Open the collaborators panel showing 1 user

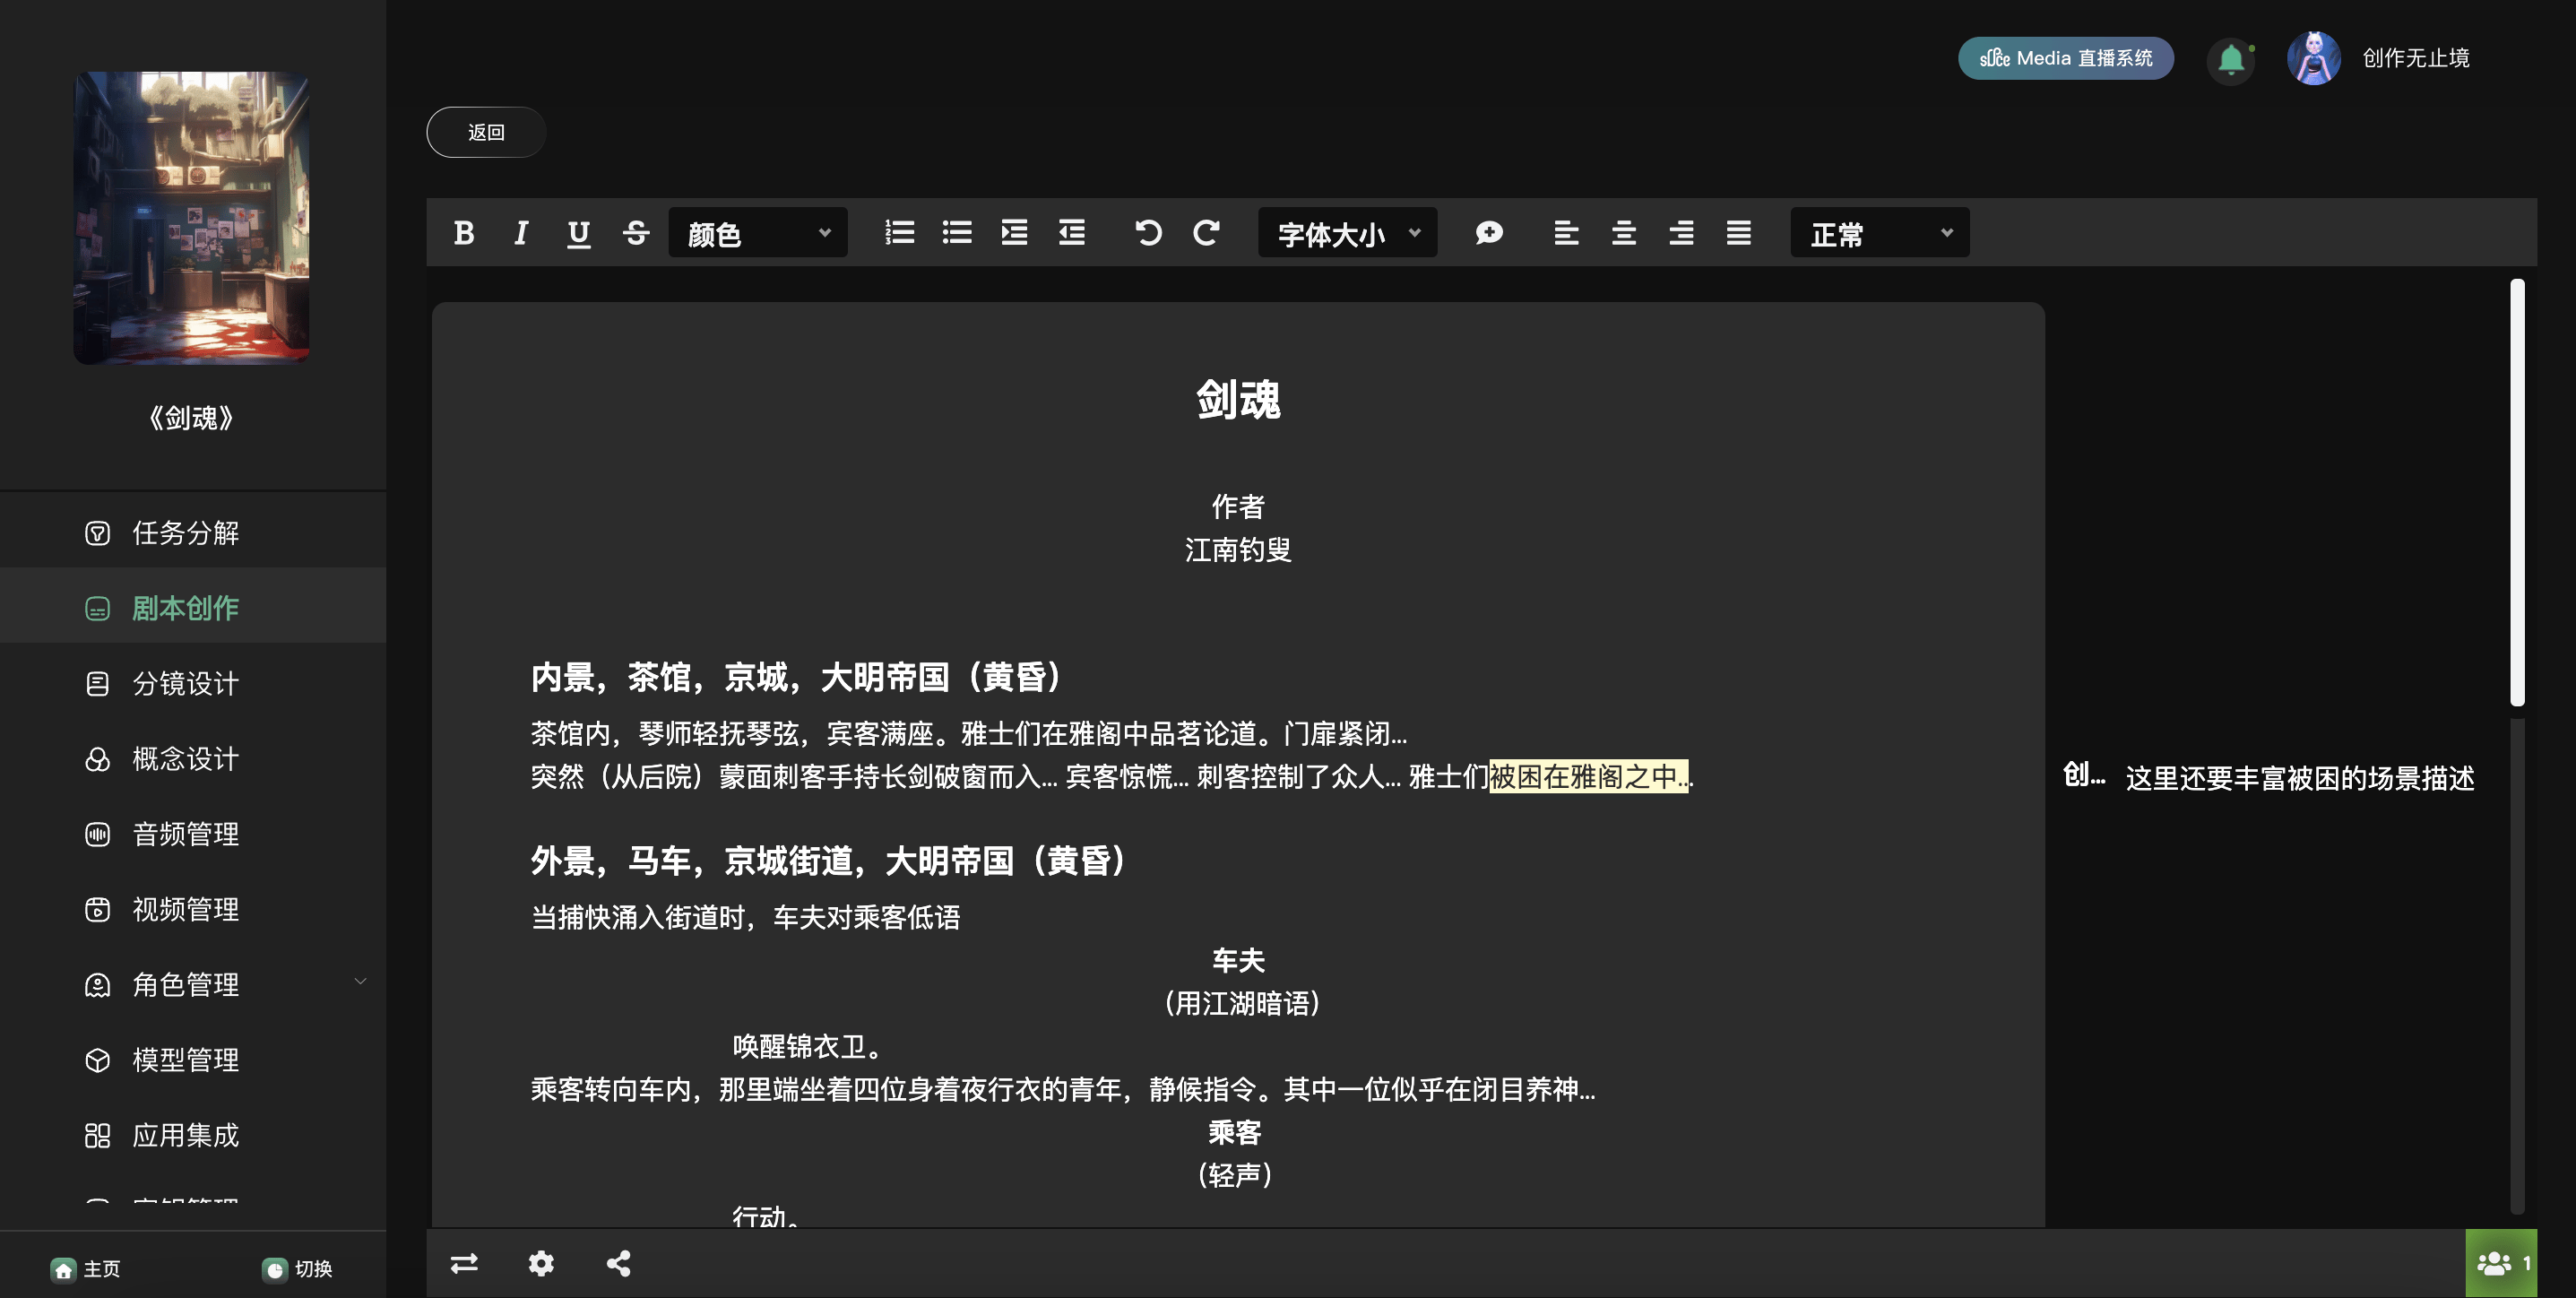2501,1264
